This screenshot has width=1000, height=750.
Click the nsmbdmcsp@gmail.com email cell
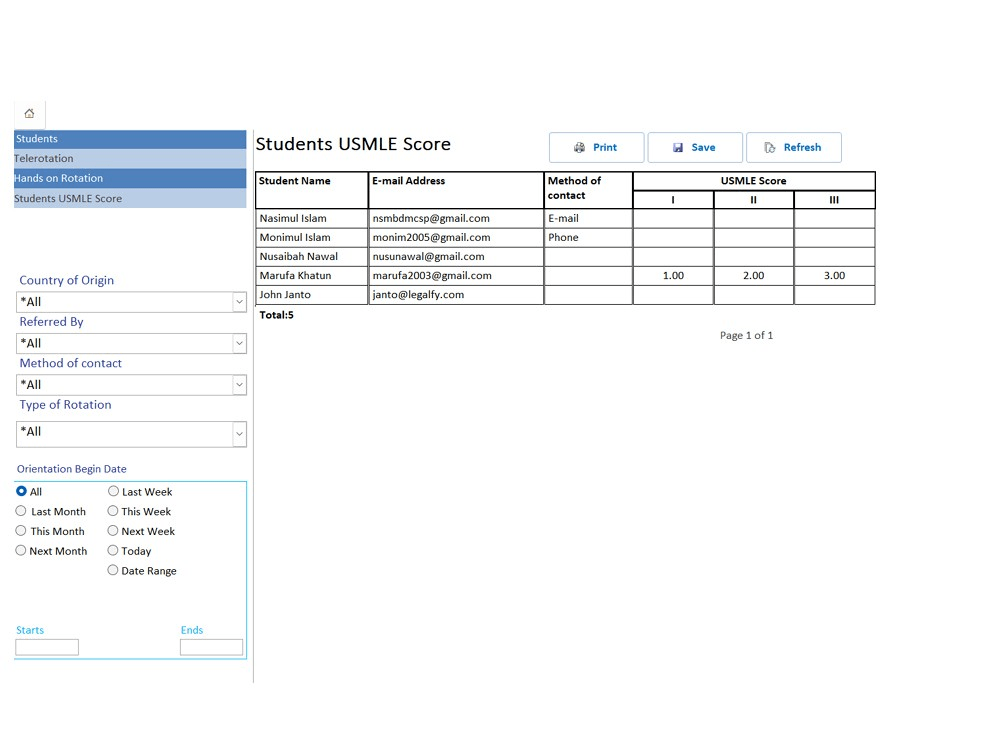(456, 218)
